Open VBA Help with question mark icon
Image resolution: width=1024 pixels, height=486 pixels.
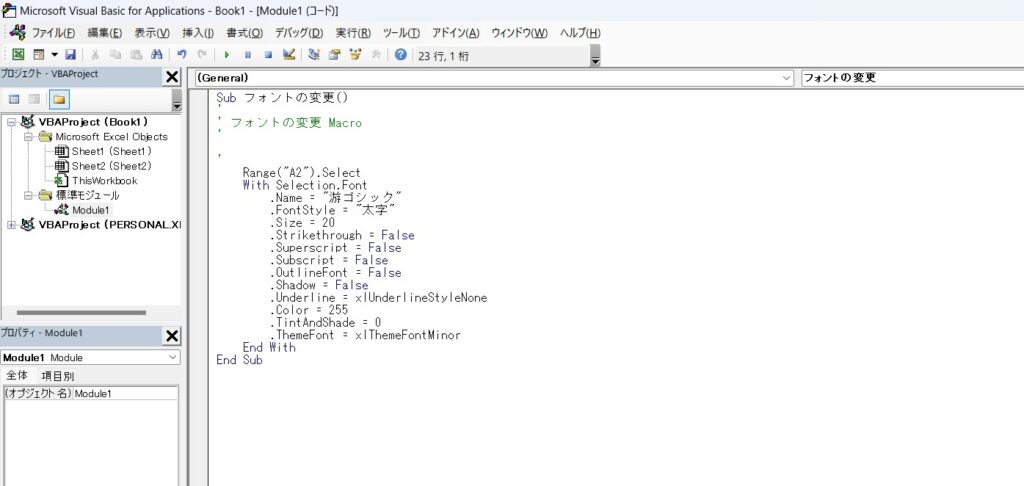401,55
